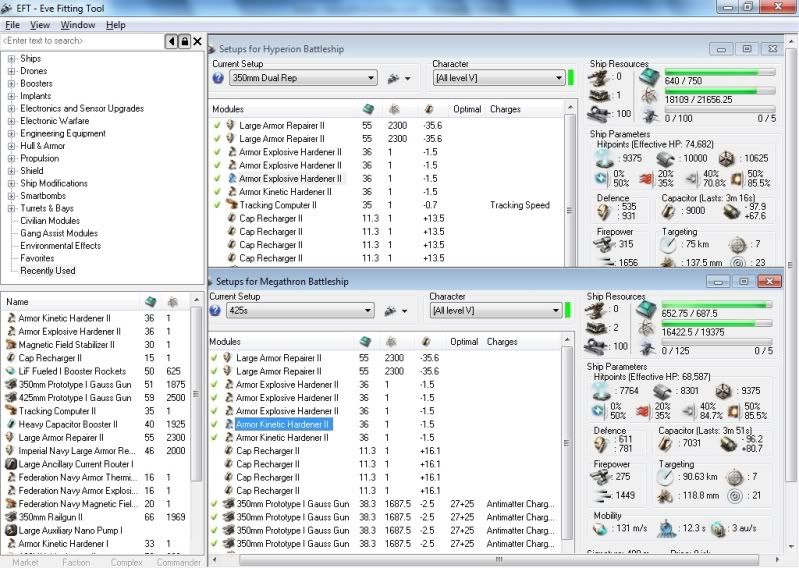Image resolution: width=799 pixels, height=568 pixels.
Task: Click the Megathron powergrid usage bar
Action: [717, 324]
